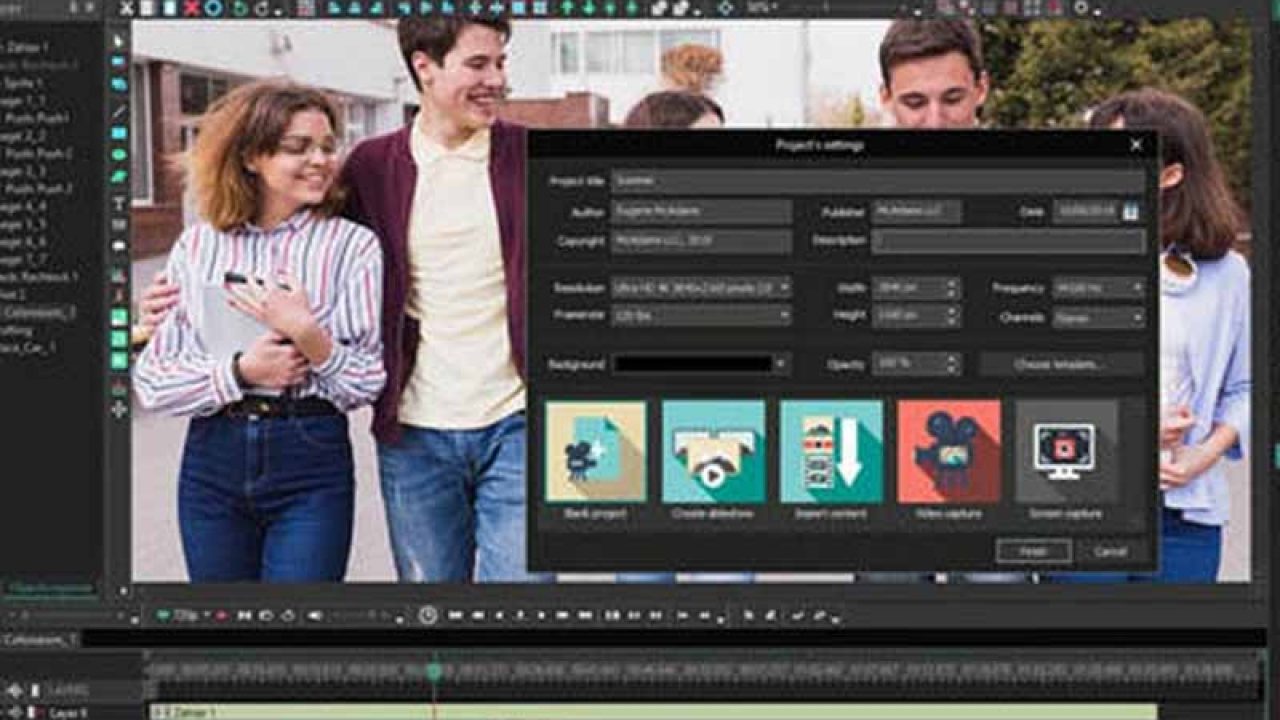Click the Paste clipboard icon in the top toolbar

point(169,8)
